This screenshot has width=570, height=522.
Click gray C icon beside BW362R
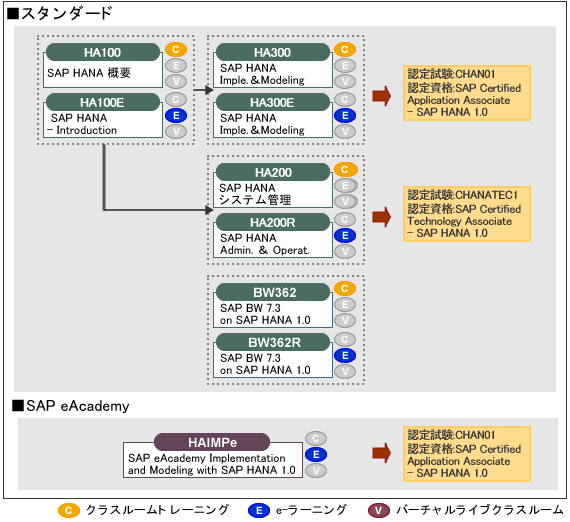click(345, 340)
